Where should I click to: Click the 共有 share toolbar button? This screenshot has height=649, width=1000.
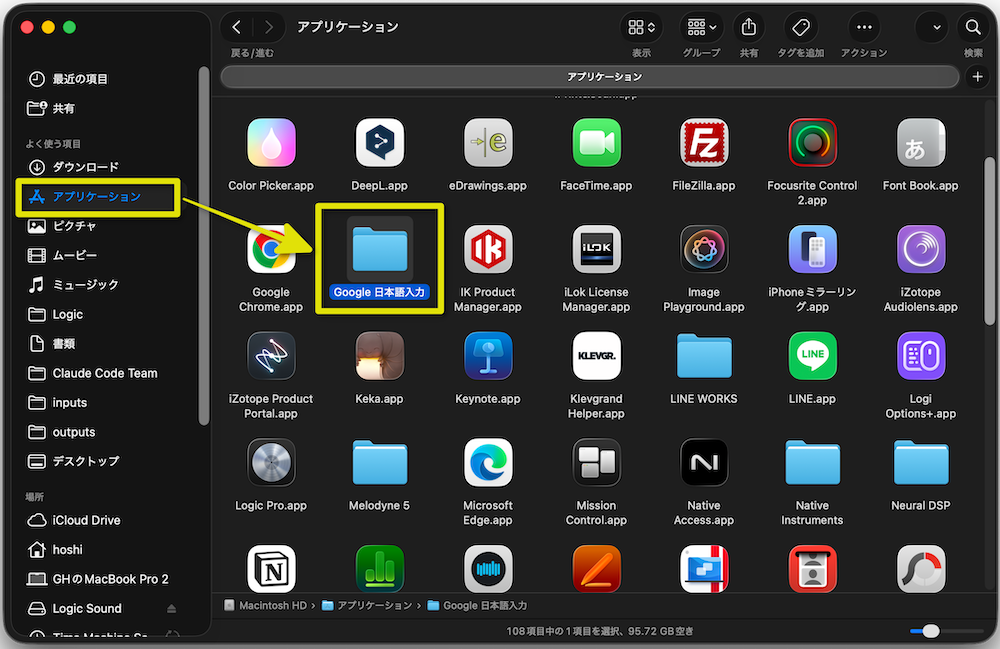(749, 27)
